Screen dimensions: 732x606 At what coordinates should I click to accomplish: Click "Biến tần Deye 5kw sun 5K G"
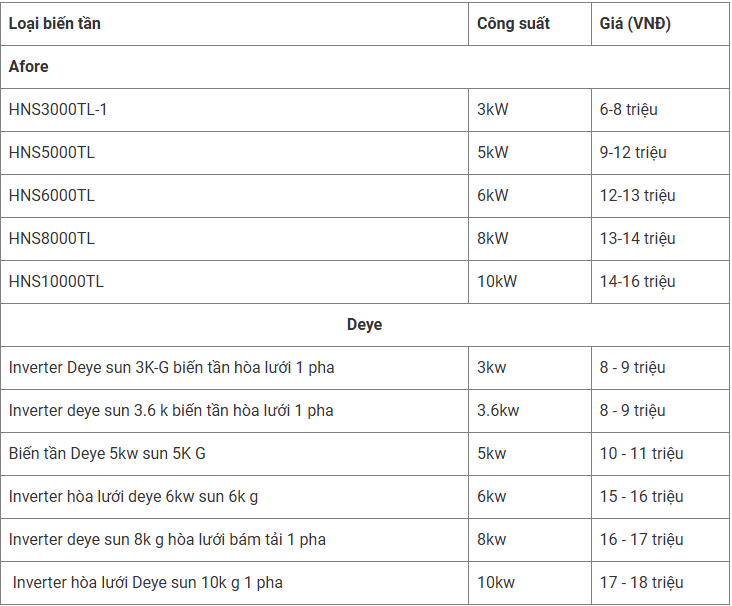tap(107, 454)
